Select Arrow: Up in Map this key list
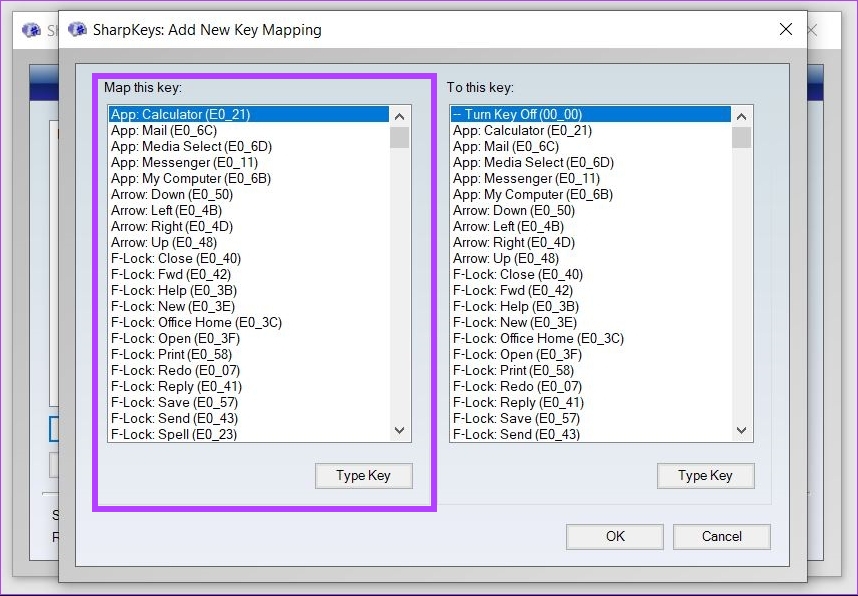This screenshot has height=596, width=858. 249,242
